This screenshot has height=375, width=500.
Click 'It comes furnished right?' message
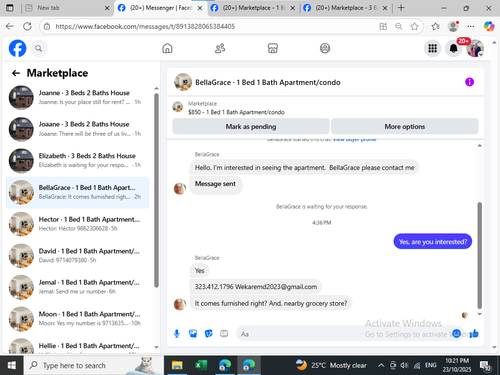pos(271,303)
